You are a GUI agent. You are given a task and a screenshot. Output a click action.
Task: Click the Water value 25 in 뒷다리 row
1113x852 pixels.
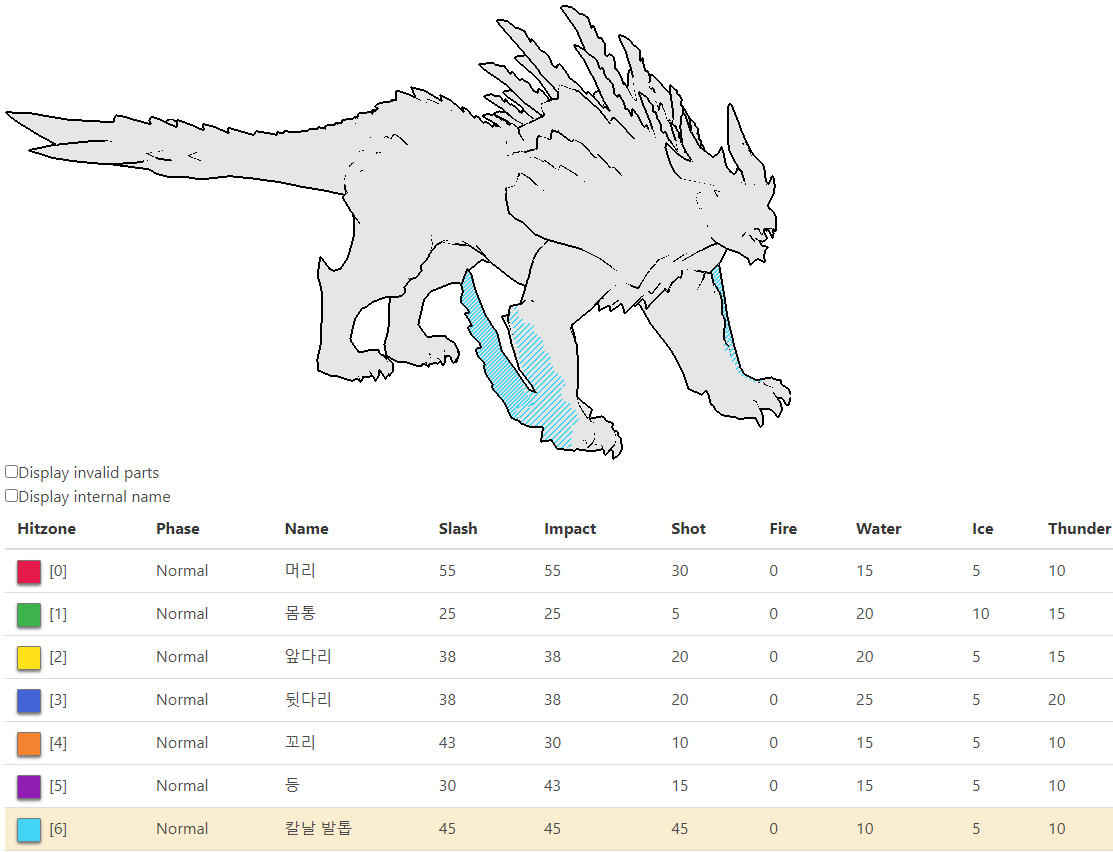pyautogui.click(x=865, y=700)
